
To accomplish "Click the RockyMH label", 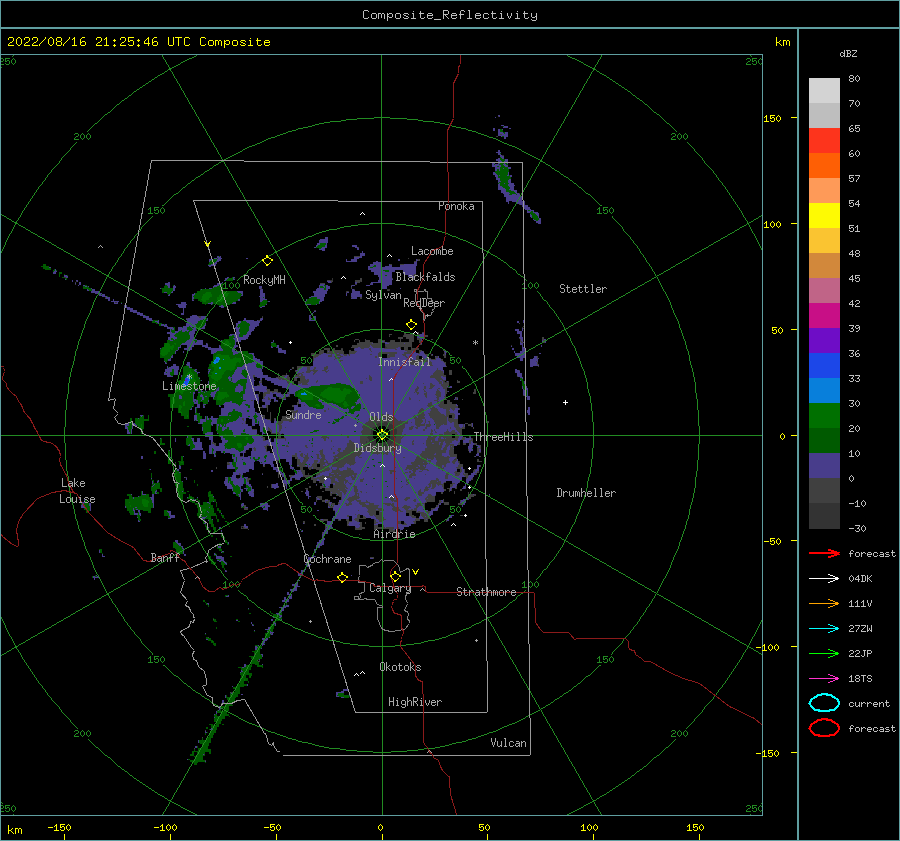I will [x=264, y=280].
